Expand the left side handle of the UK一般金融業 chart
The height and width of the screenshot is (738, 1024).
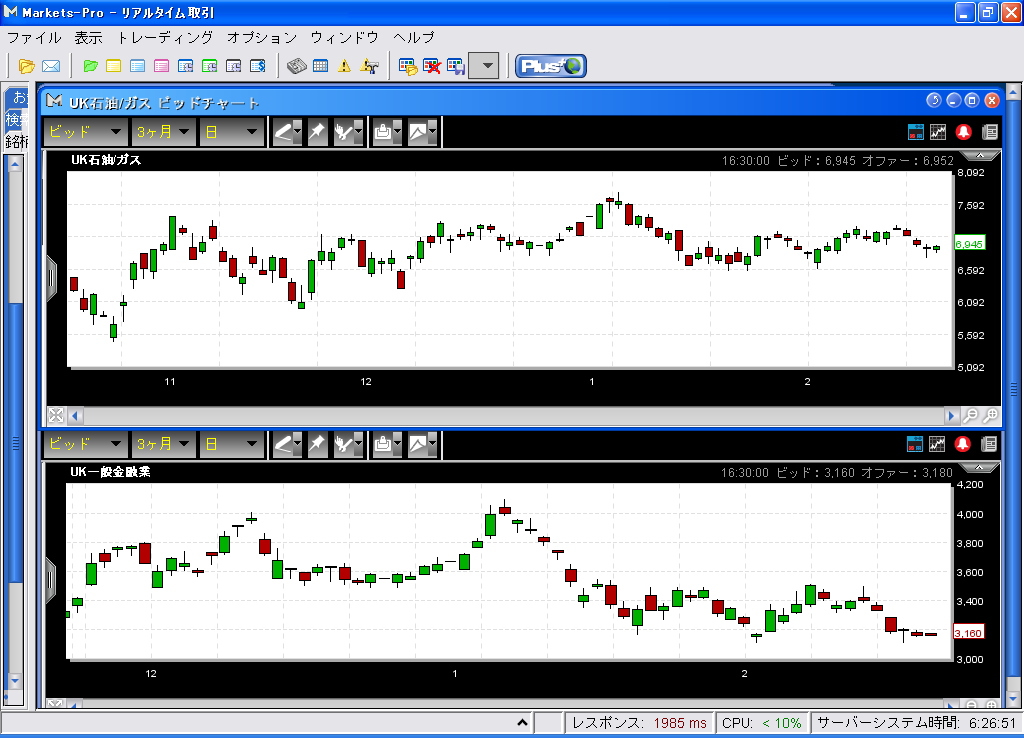point(51,580)
